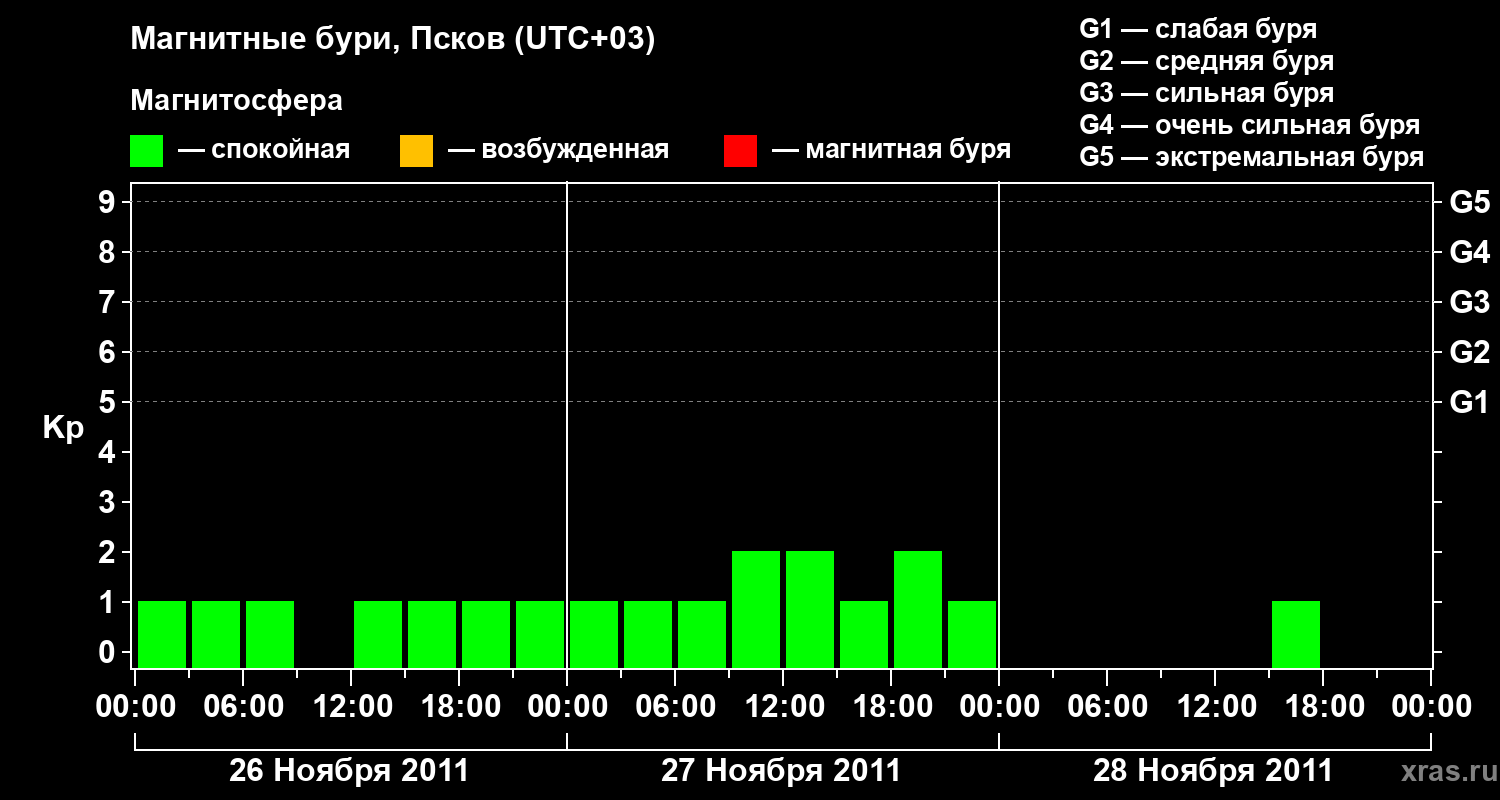Image resolution: width=1500 pixels, height=800 pixels.
Task: Click the '— спокойная' legend label
Action: (264, 150)
